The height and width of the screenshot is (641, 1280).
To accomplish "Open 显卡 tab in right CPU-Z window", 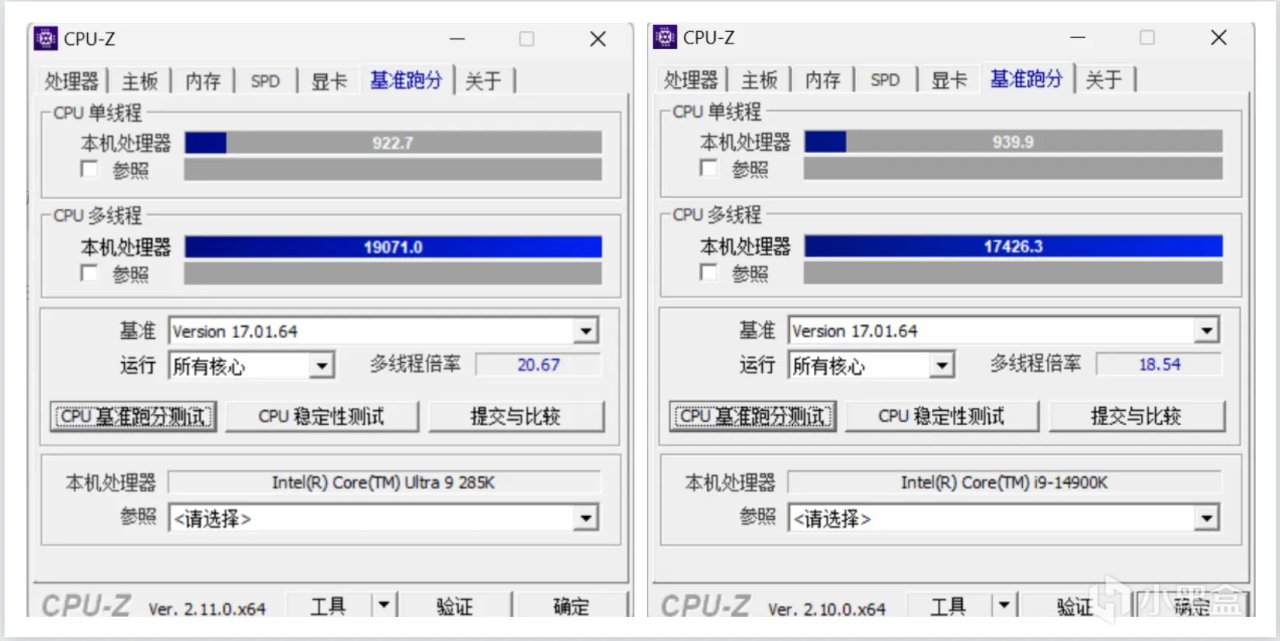I will click(948, 80).
